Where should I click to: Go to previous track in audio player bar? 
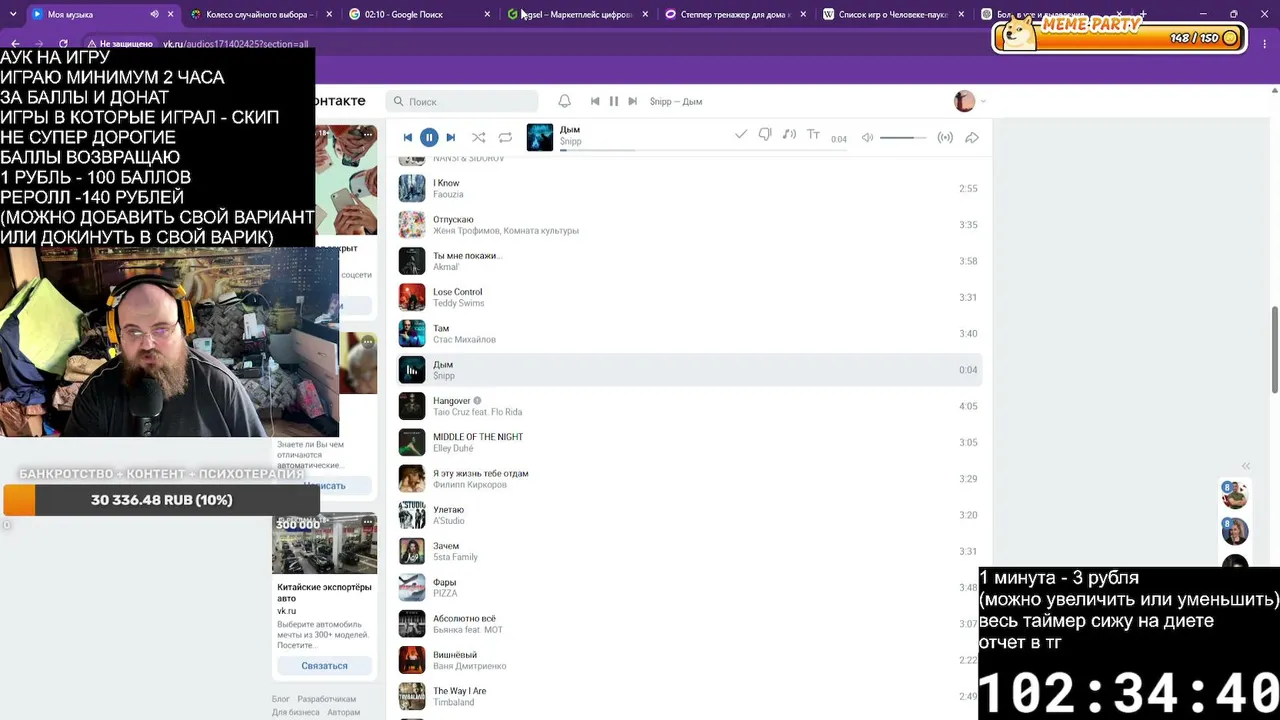[x=407, y=137]
